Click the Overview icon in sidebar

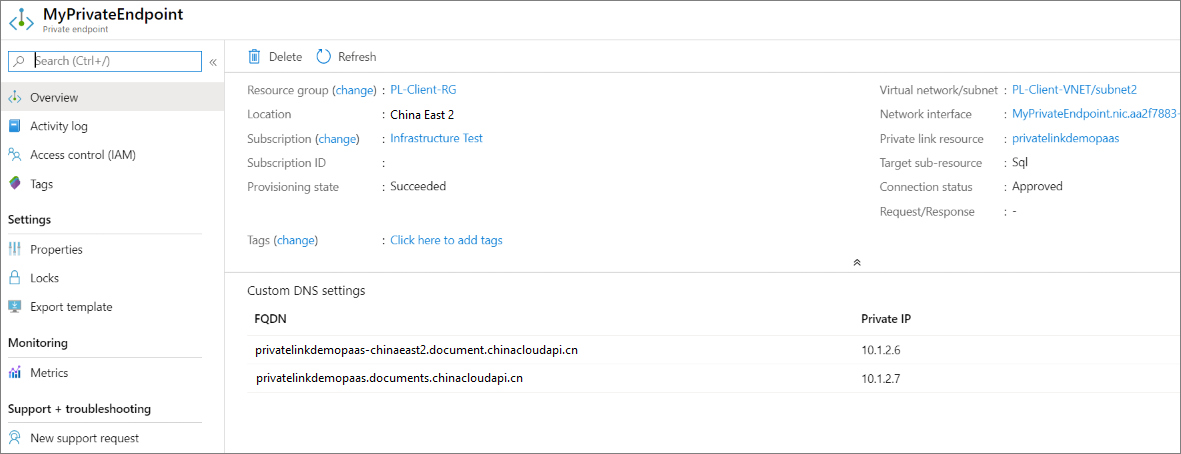tap(15, 97)
